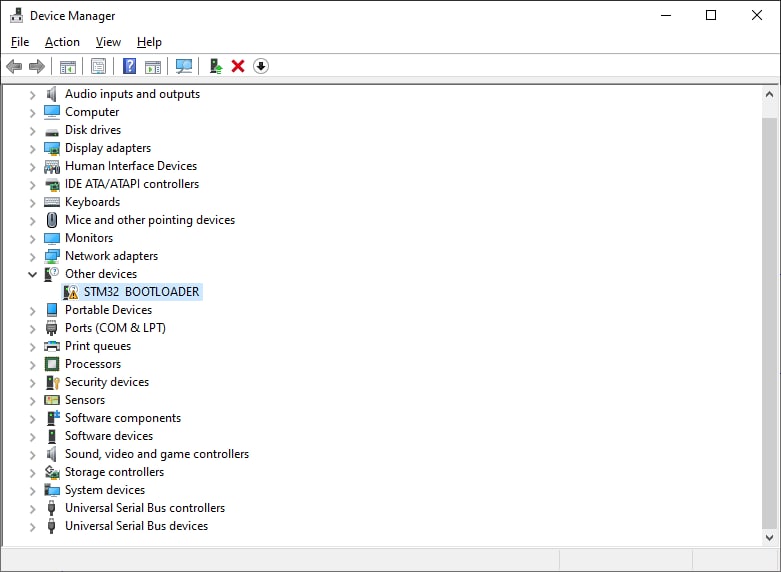Select the Network adapters label

tap(112, 256)
